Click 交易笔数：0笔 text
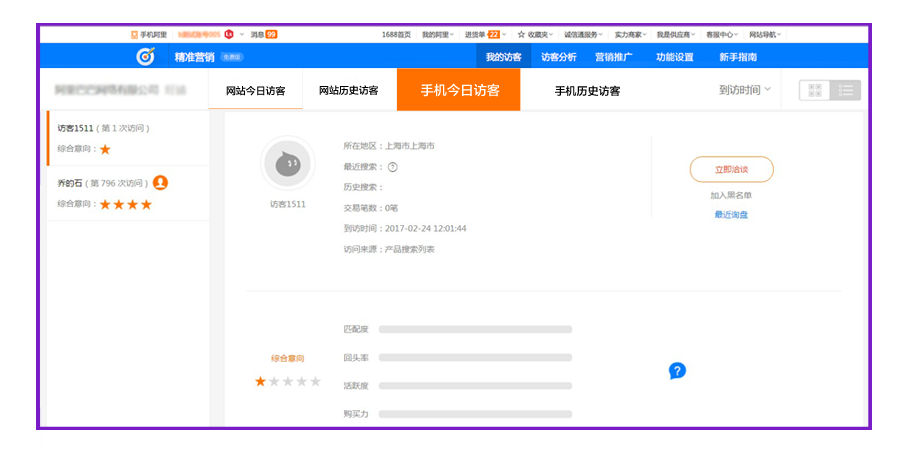This screenshot has height=476, width=922. click(371, 208)
